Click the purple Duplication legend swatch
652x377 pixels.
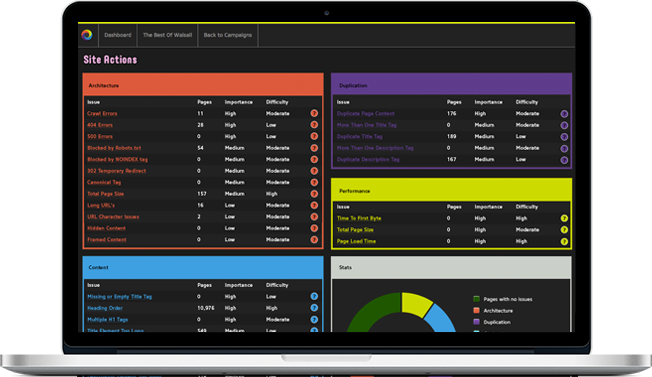[x=477, y=322]
